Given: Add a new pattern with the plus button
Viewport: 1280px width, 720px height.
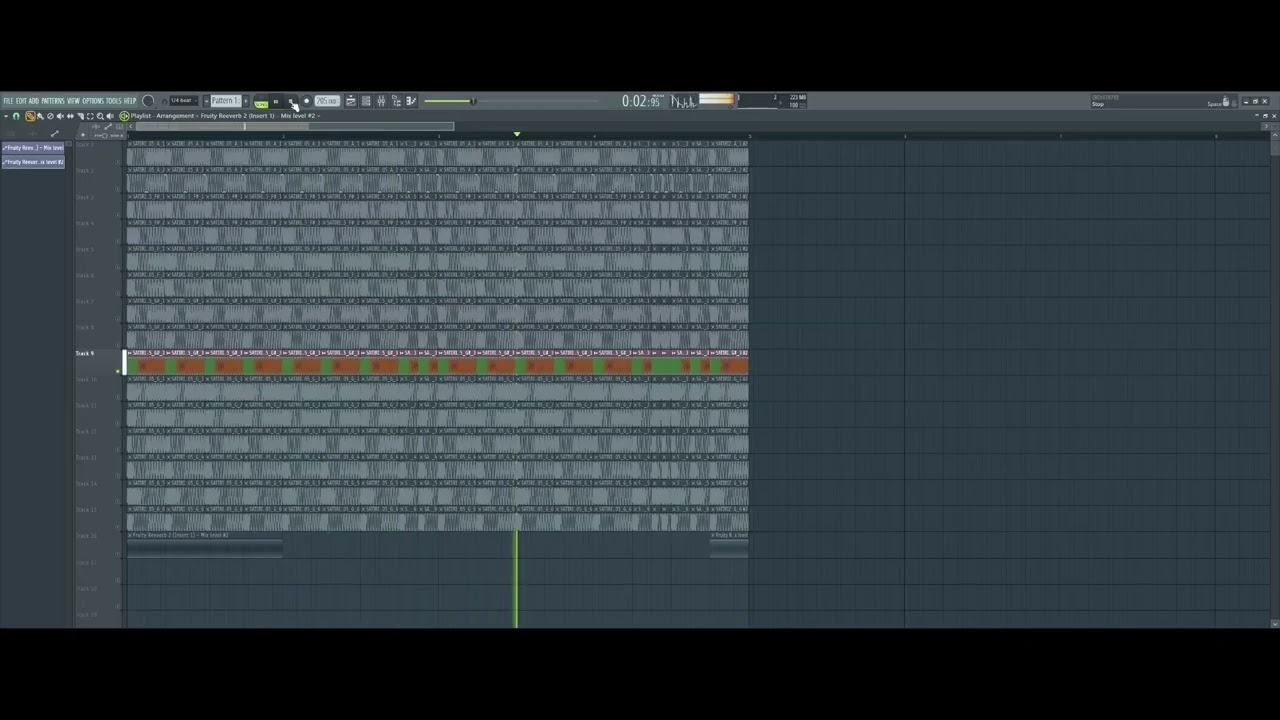Looking at the screenshot, I should pos(245,101).
